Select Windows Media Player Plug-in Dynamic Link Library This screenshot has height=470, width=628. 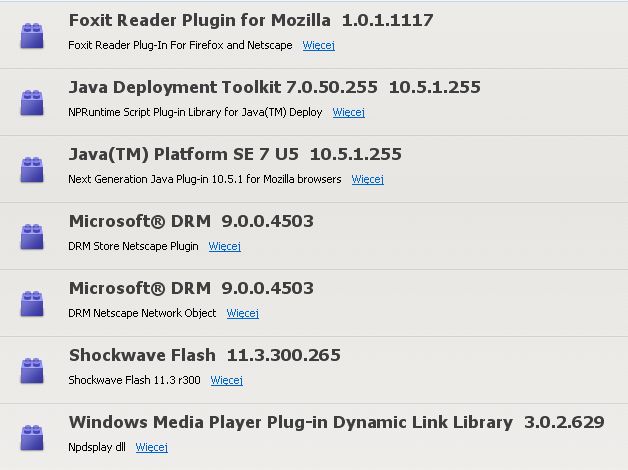pos(290,422)
